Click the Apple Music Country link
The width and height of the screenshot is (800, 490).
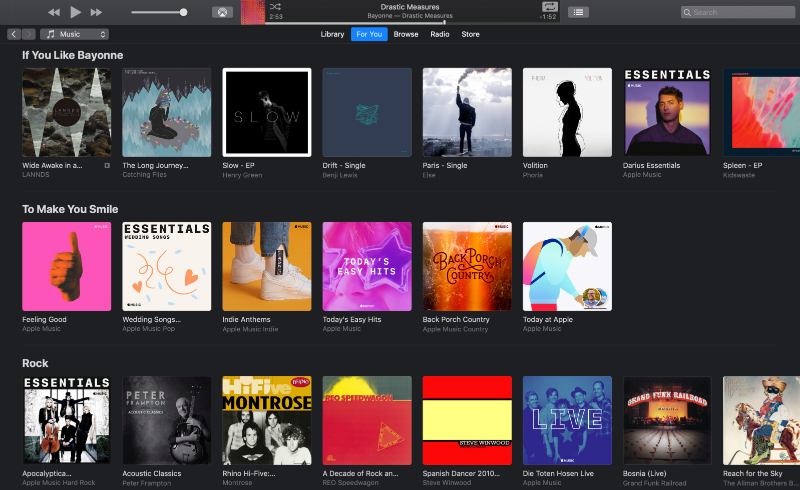pos(455,329)
